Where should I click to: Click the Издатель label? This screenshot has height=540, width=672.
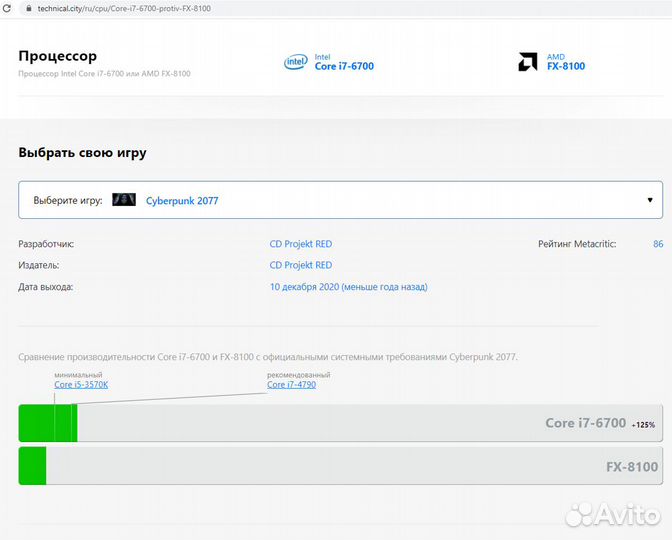point(39,265)
